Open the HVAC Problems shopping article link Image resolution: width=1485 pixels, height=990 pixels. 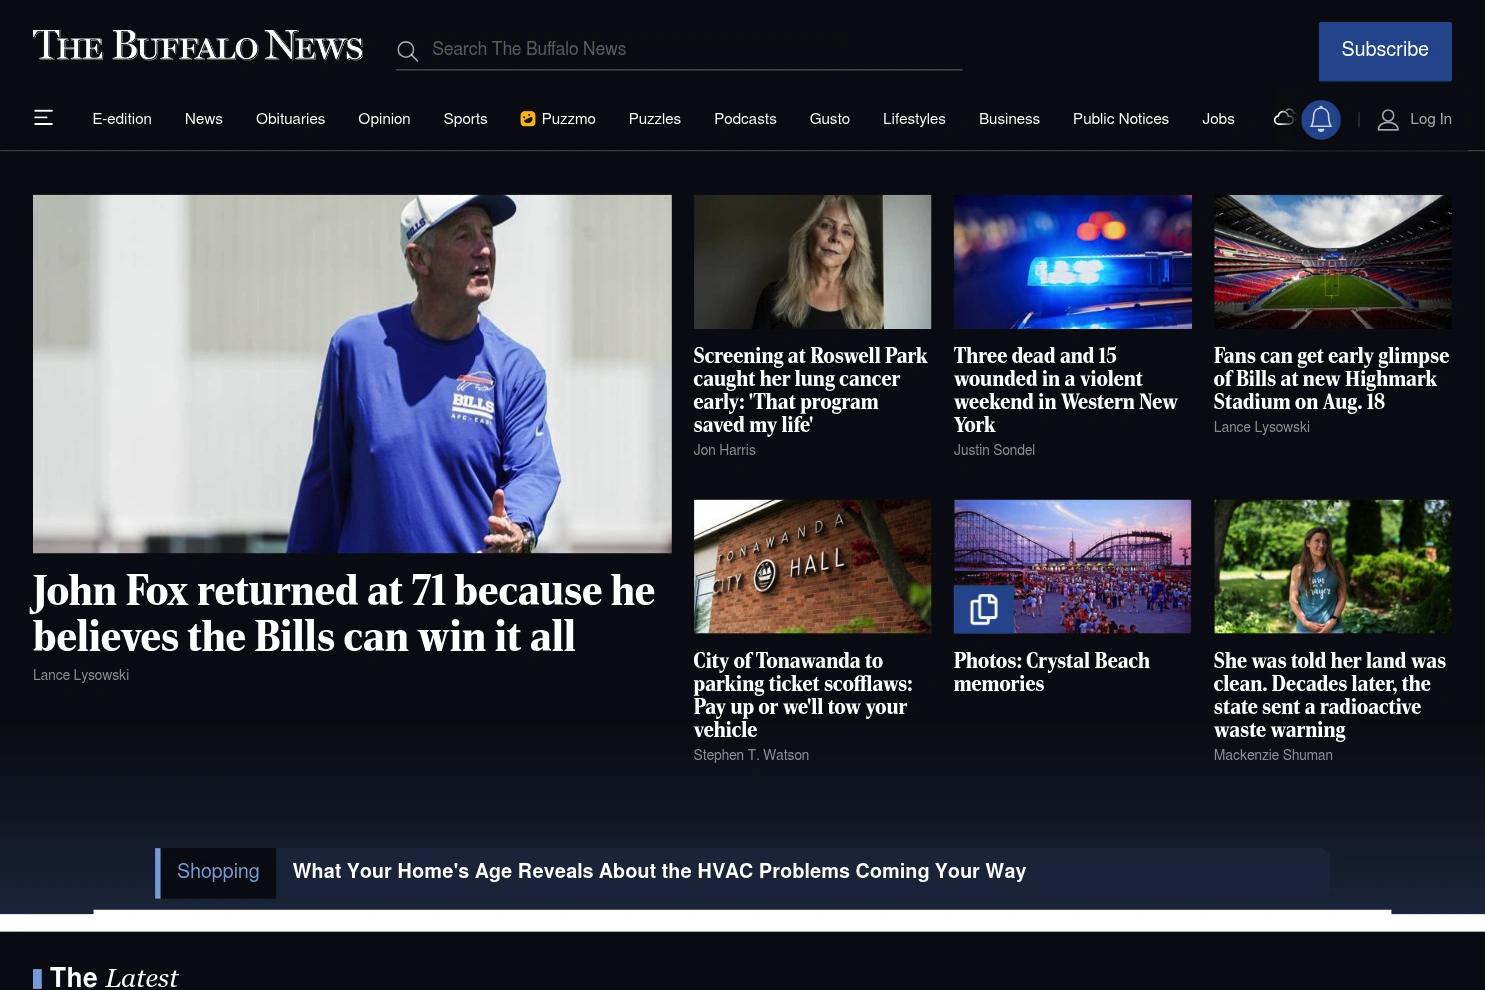coord(660,871)
